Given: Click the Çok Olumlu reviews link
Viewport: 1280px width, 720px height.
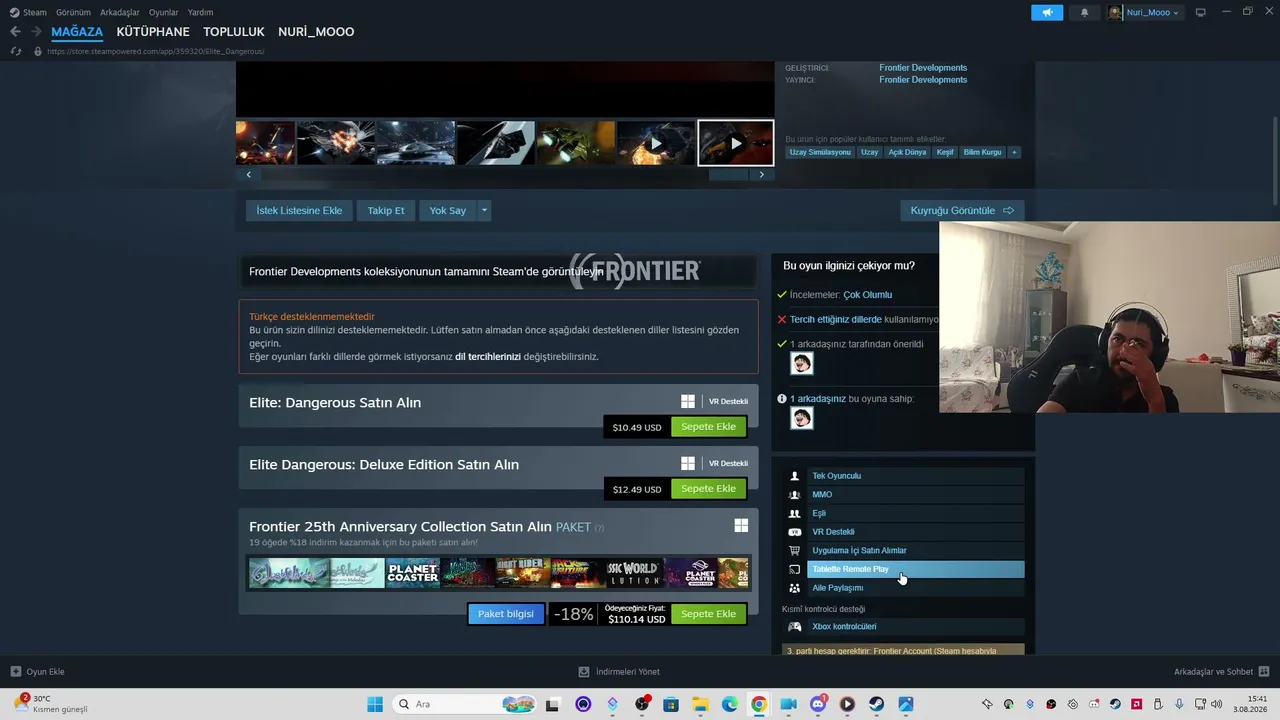Looking at the screenshot, I should (x=867, y=295).
